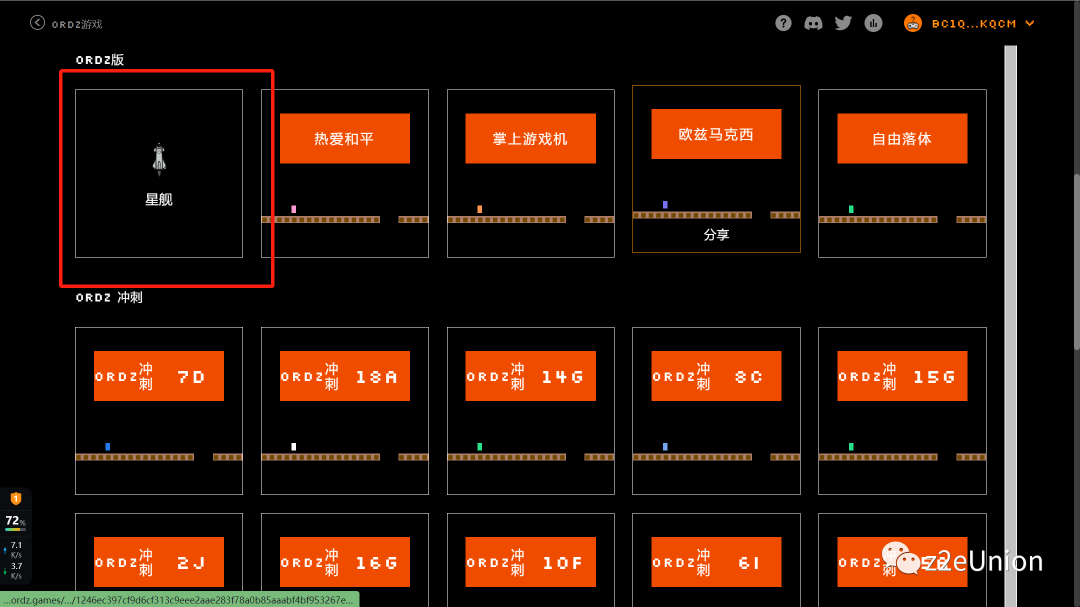Open the stats chart icon
1080x607 pixels.
(x=873, y=22)
